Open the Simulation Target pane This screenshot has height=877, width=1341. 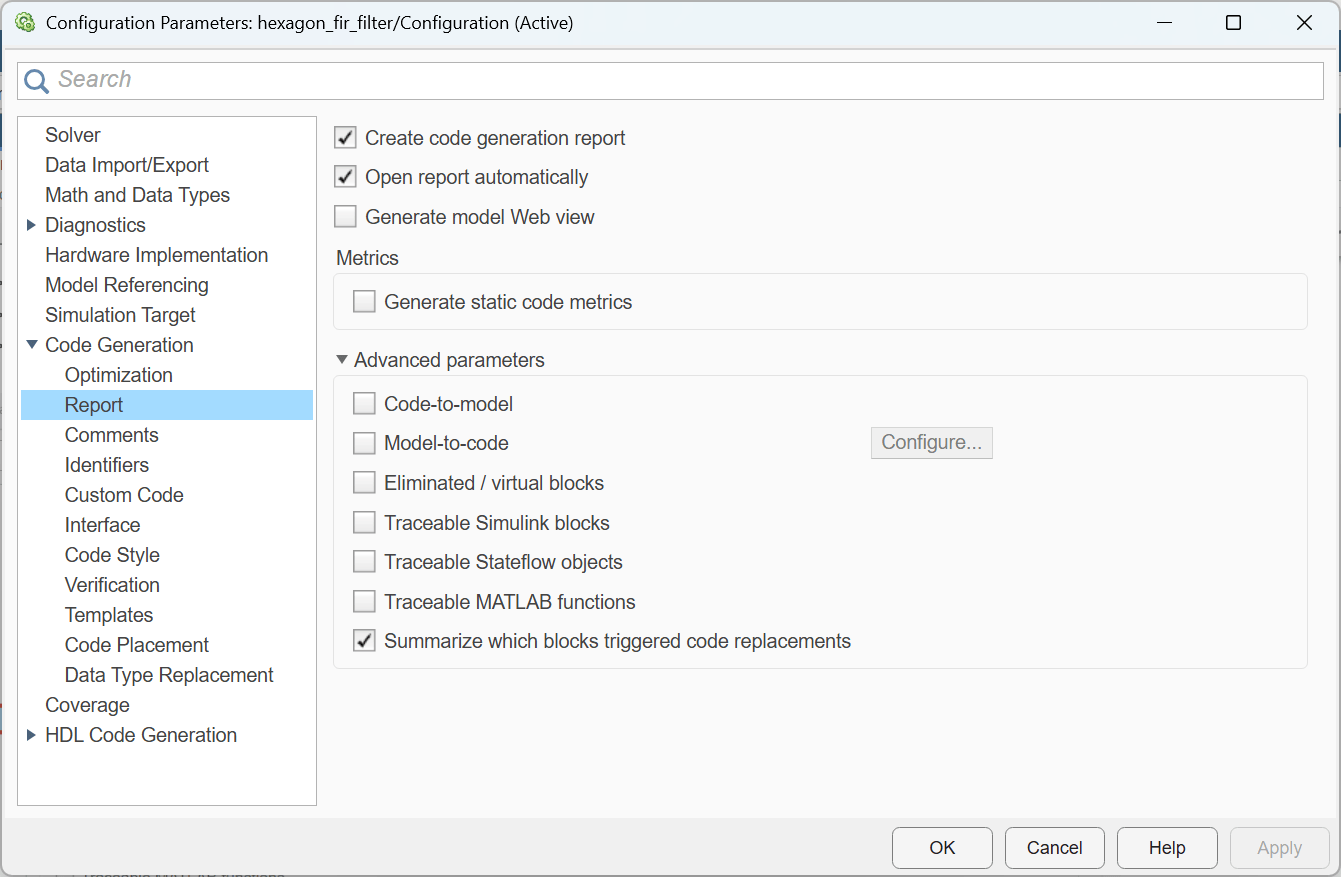120,315
